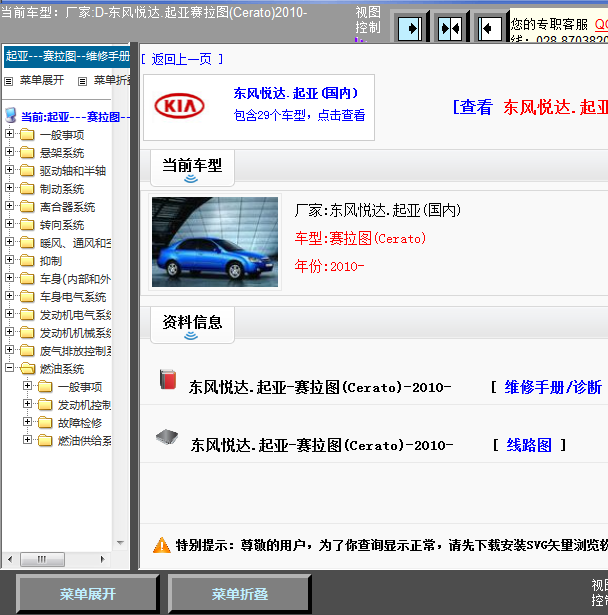Click folder icon next to 车身电气系统
This screenshot has height=615, width=608.
point(27,297)
